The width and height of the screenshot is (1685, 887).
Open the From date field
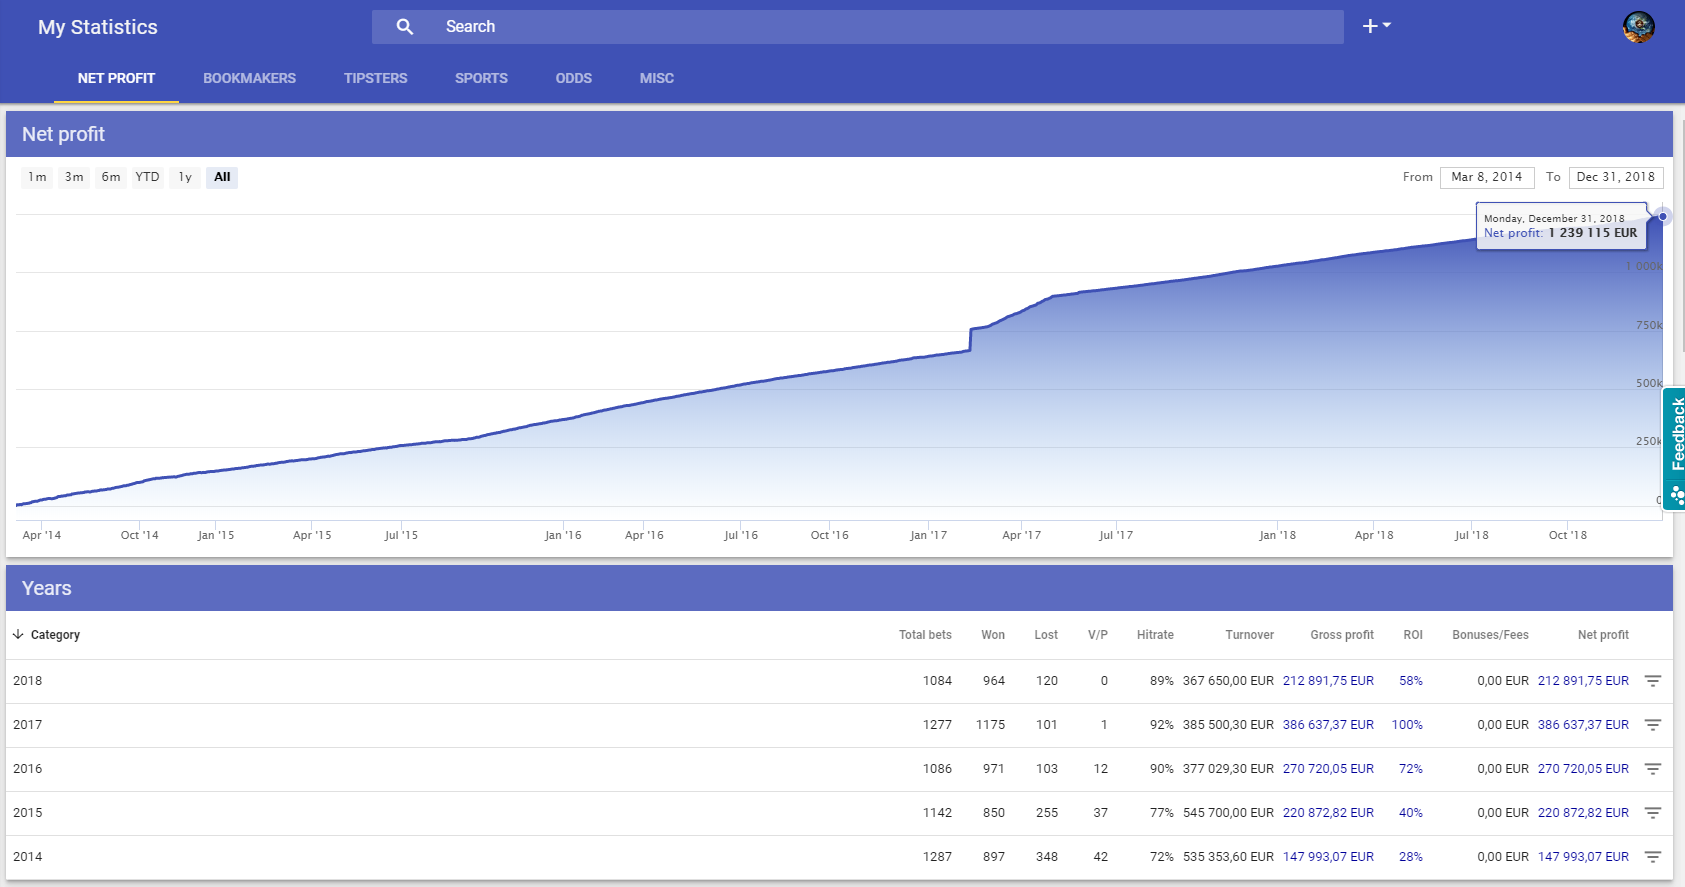(1487, 177)
